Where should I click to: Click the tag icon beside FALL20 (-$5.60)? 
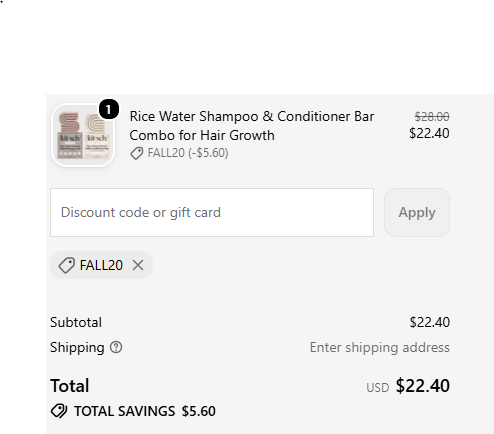click(x=136, y=153)
